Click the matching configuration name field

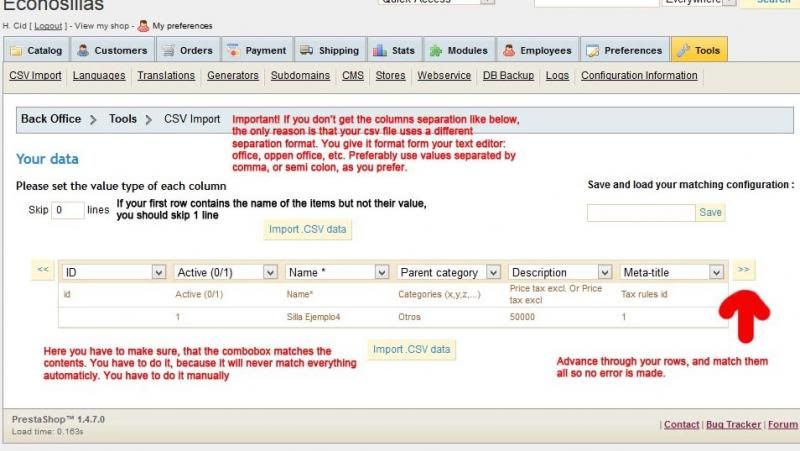[x=640, y=213]
